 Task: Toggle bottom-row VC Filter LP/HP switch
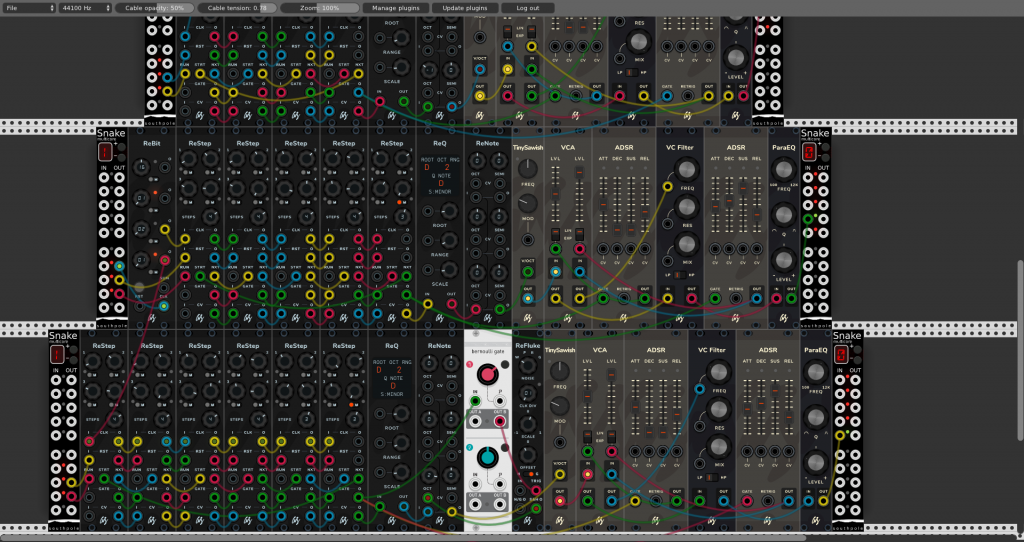tap(712, 477)
